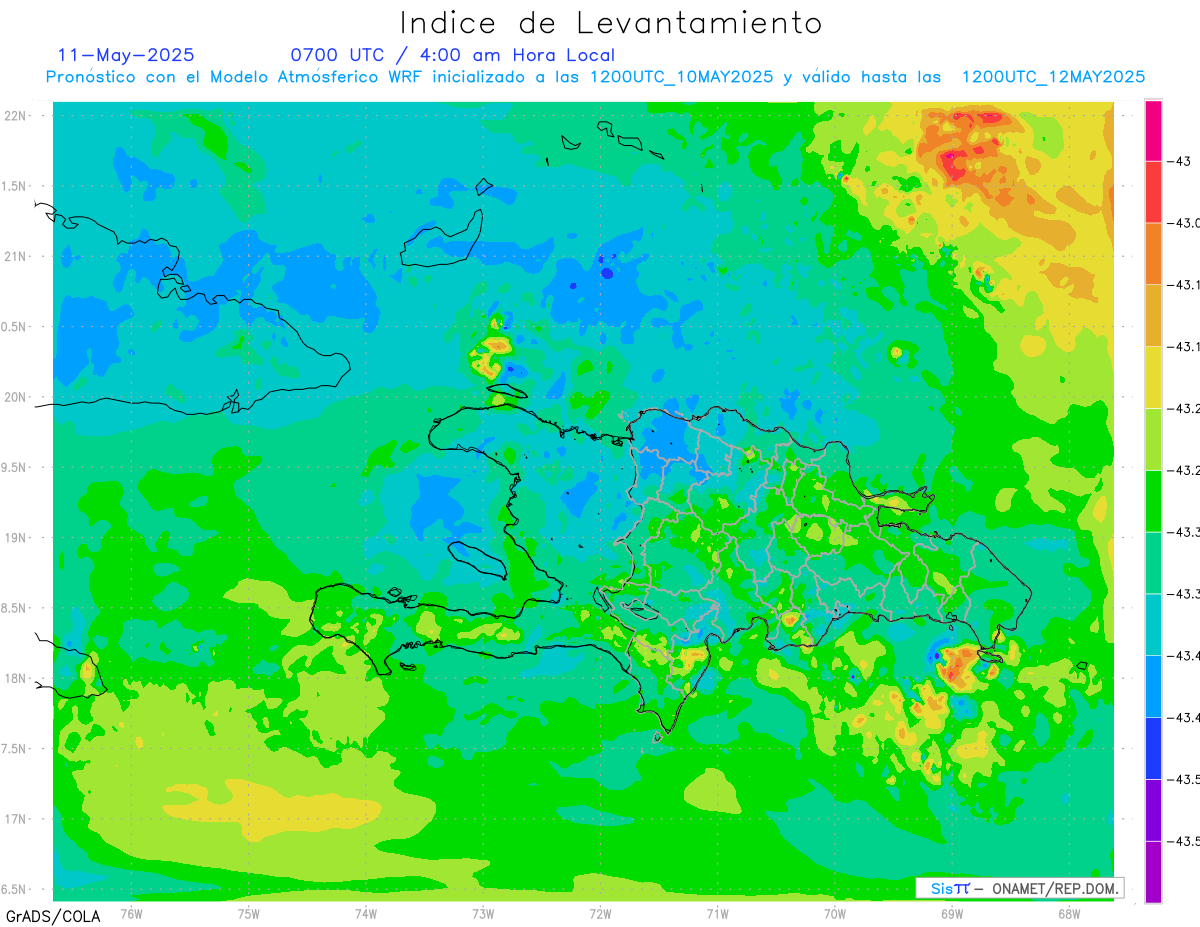Click the "20N" latitude label

click(x=17, y=397)
